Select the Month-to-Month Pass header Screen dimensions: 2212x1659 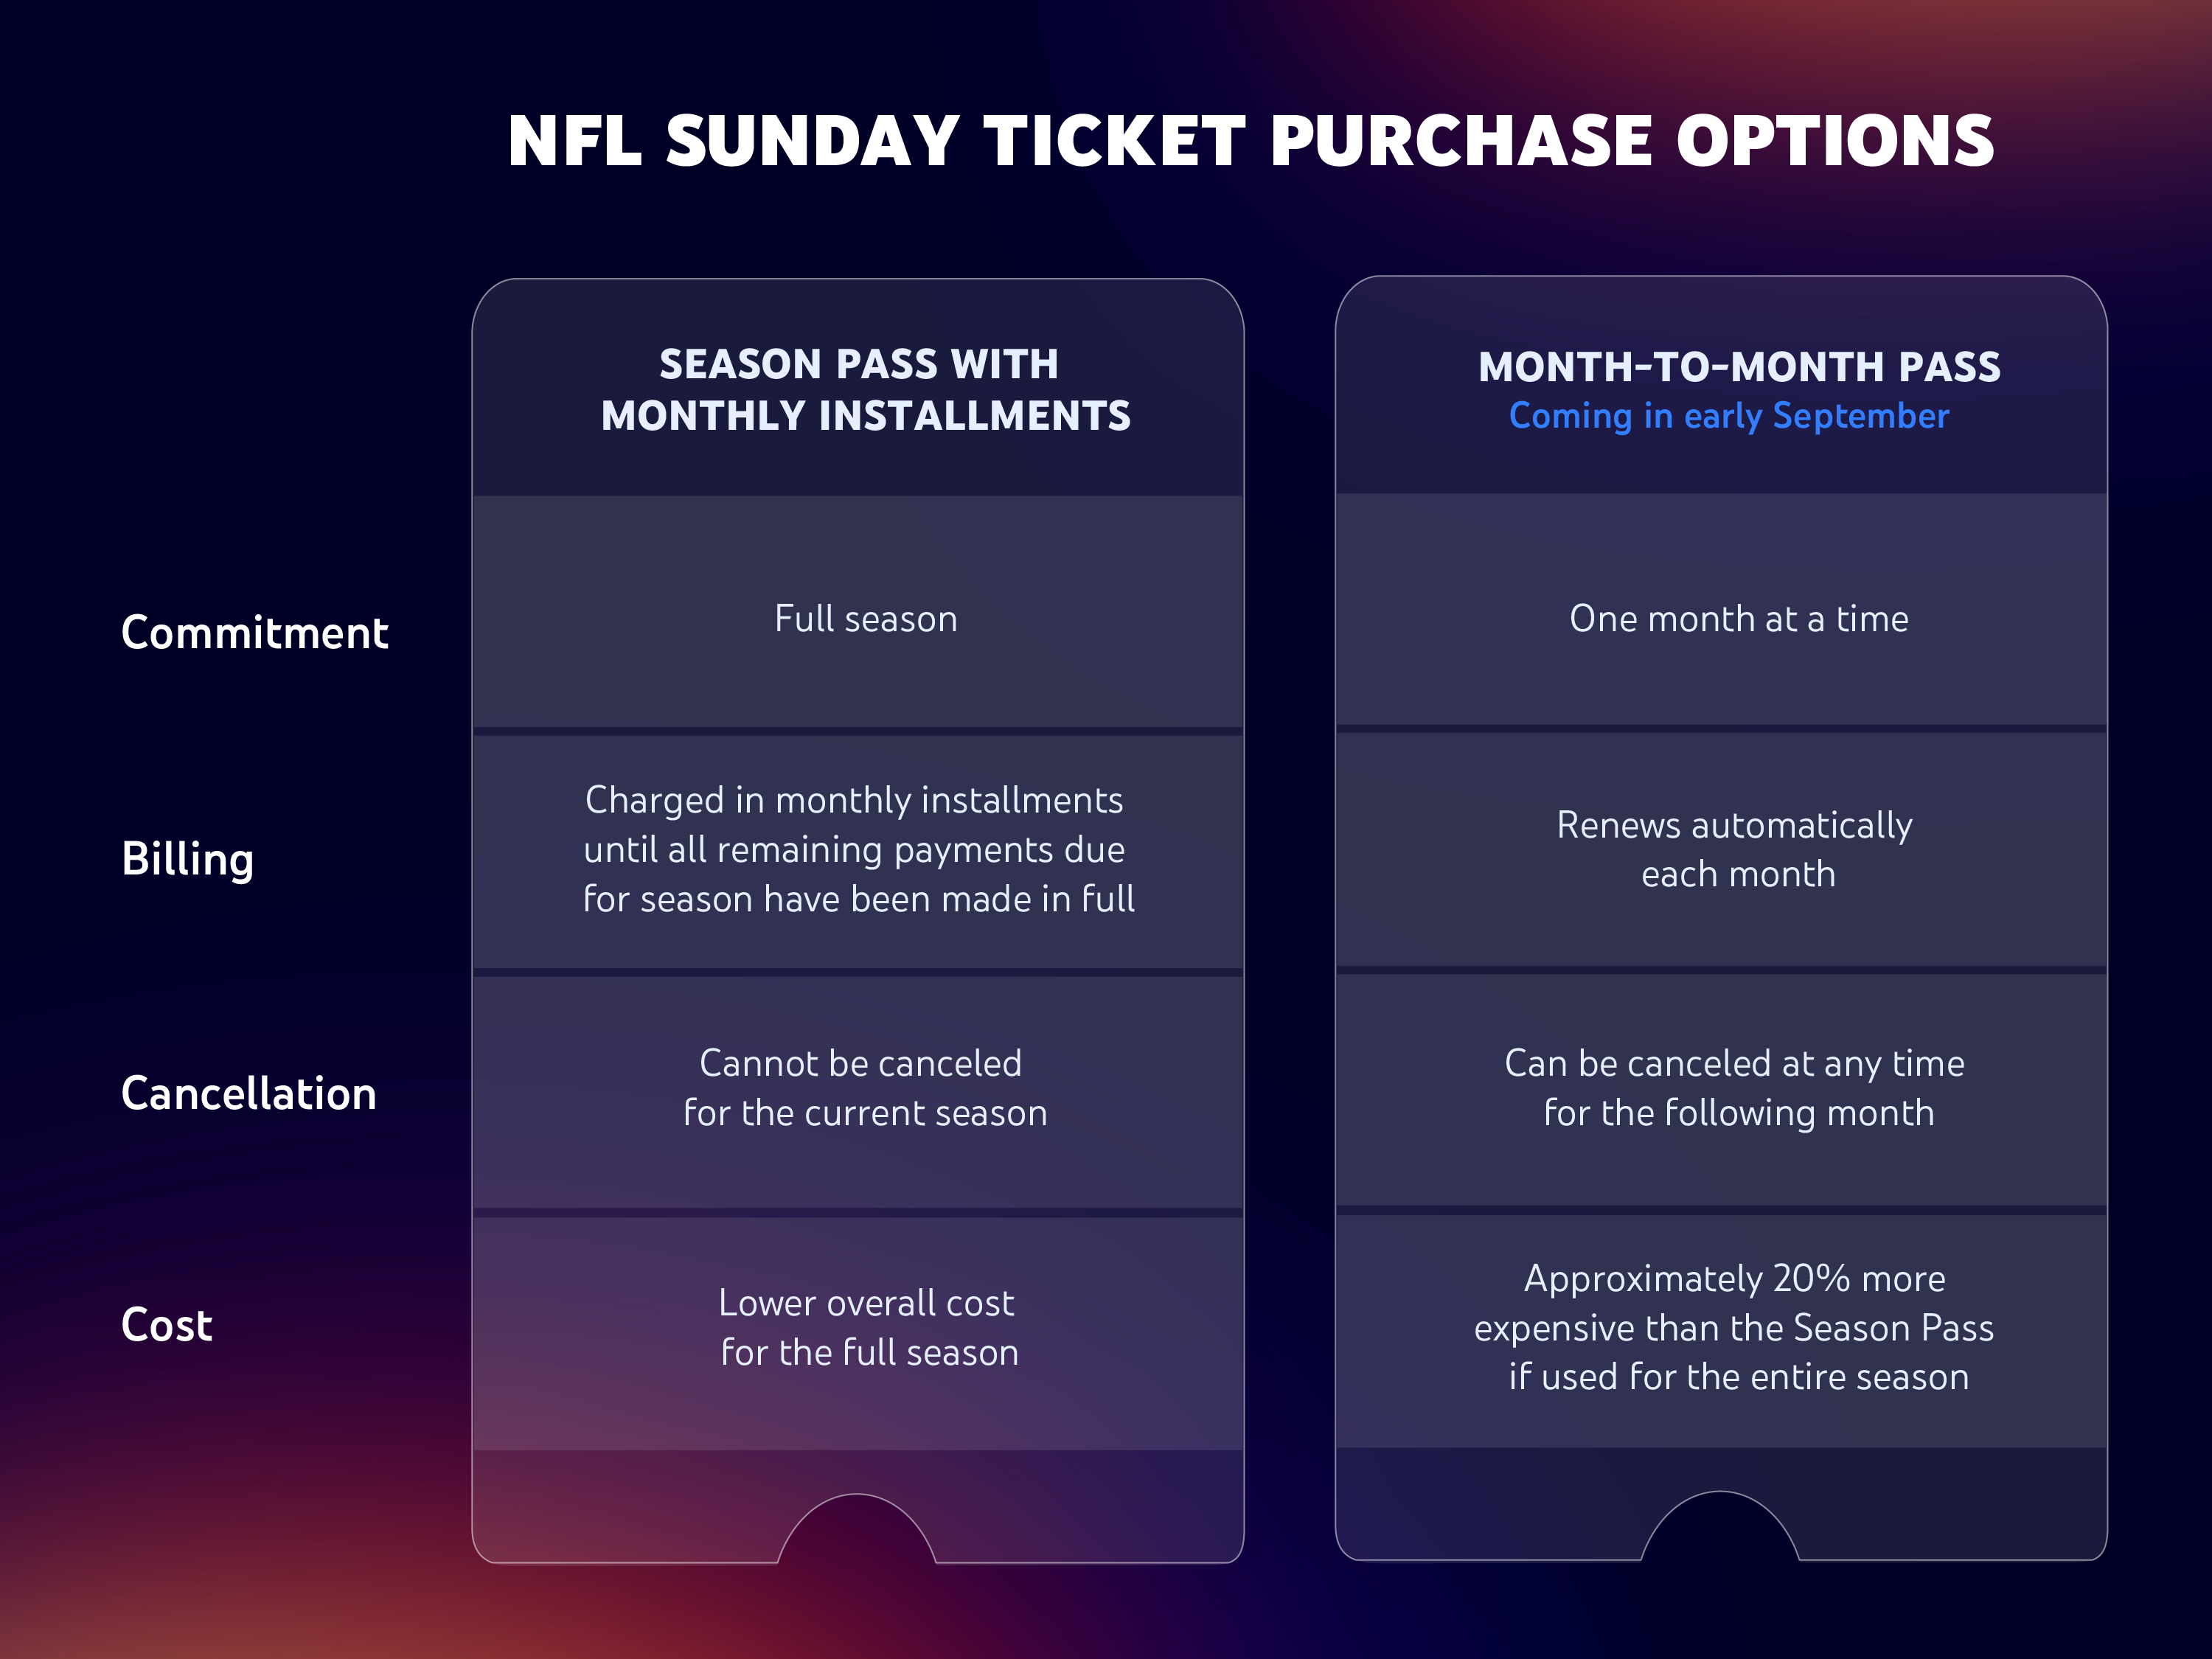(1739, 367)
